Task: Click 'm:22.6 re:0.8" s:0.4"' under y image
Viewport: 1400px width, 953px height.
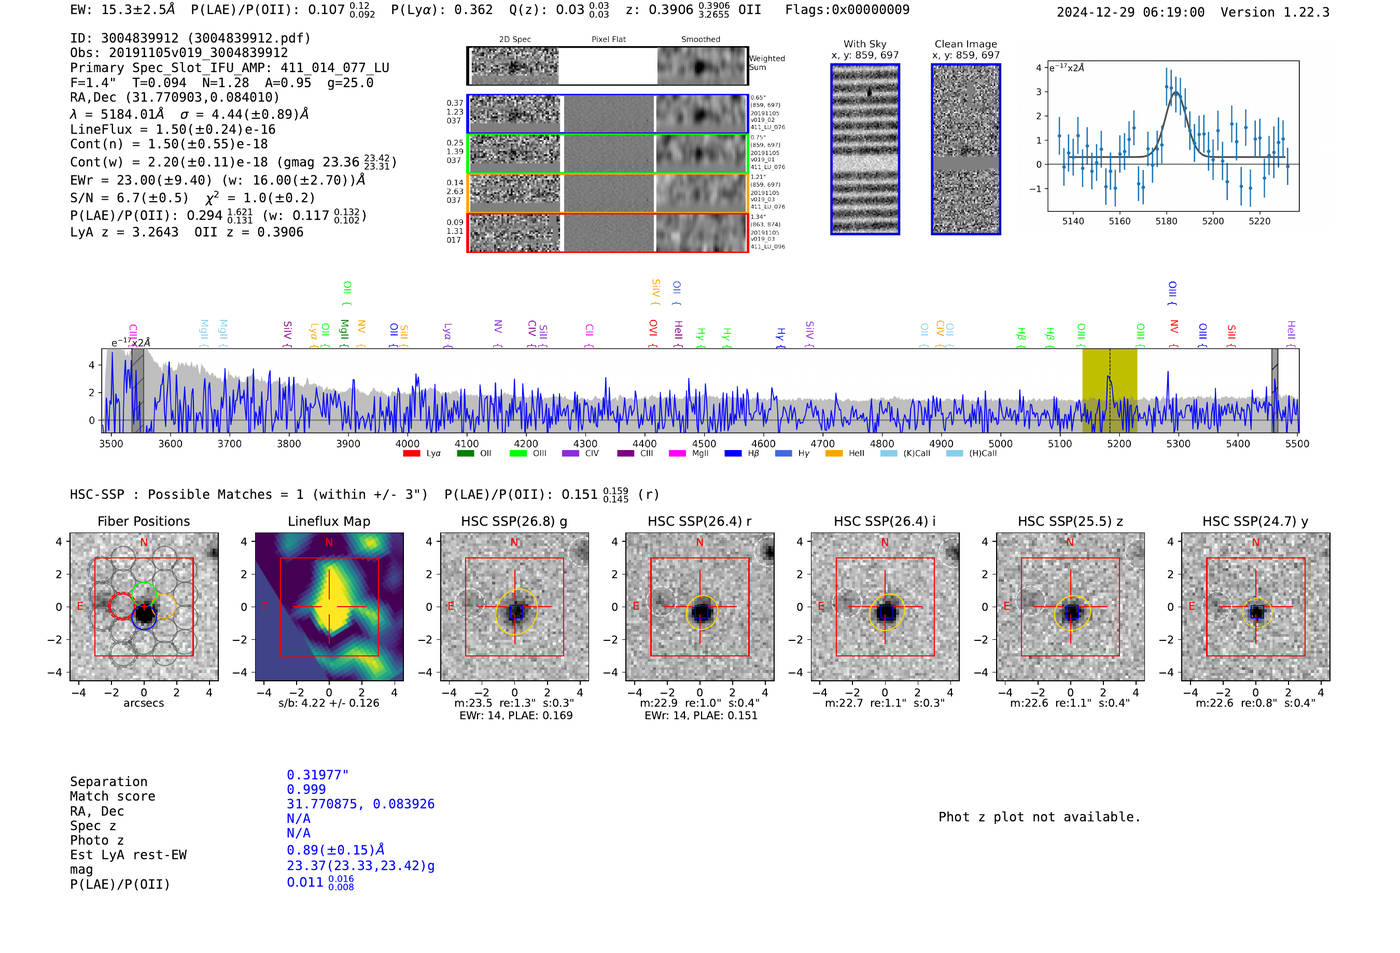Action: pos(1256,703)
